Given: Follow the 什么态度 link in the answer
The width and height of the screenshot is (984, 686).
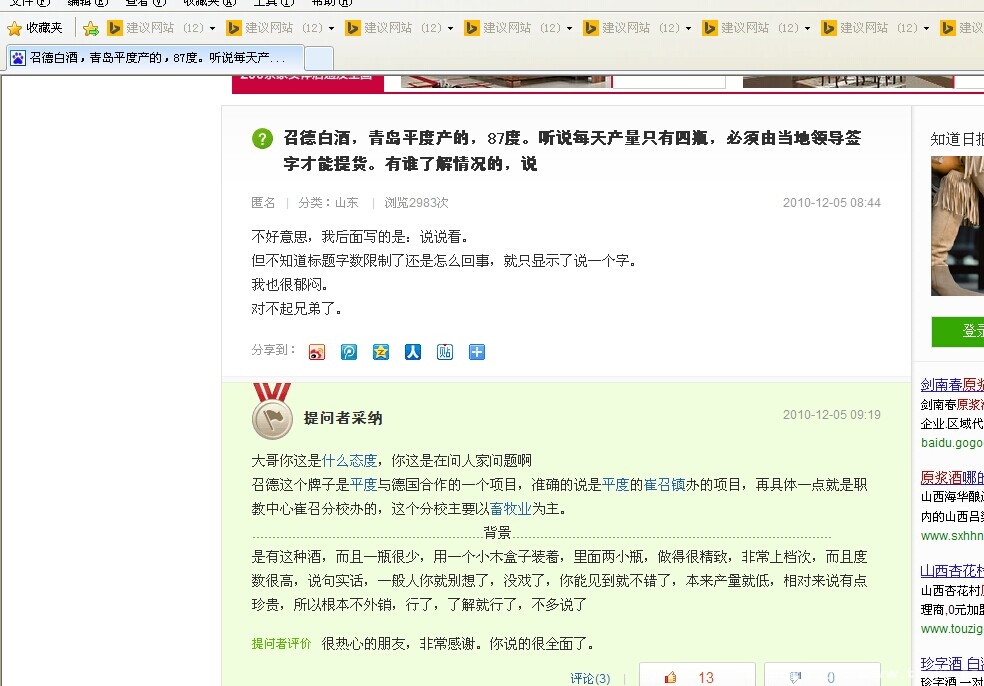Looking at the screenshot, I should point(350,461).
